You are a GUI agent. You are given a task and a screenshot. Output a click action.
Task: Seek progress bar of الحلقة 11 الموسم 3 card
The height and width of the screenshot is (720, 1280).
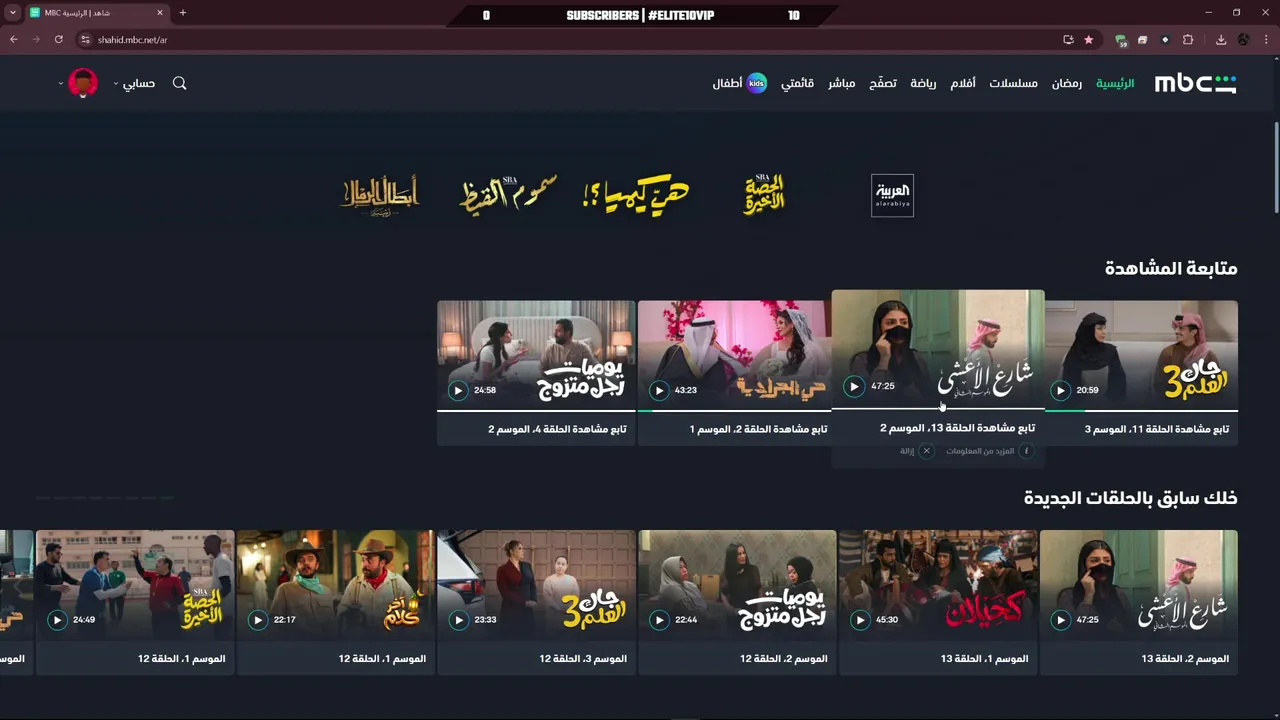[x=1141, y=410]
